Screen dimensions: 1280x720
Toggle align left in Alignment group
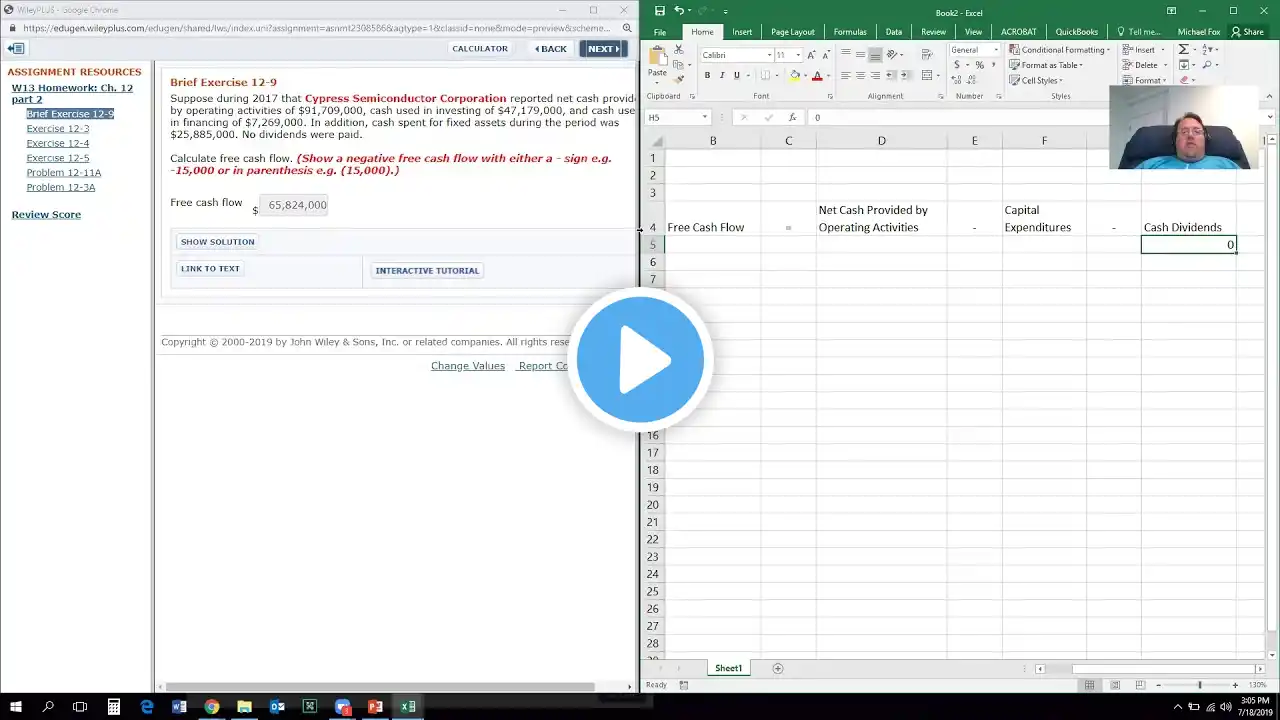pyautogui.click(x=845, y=75)
